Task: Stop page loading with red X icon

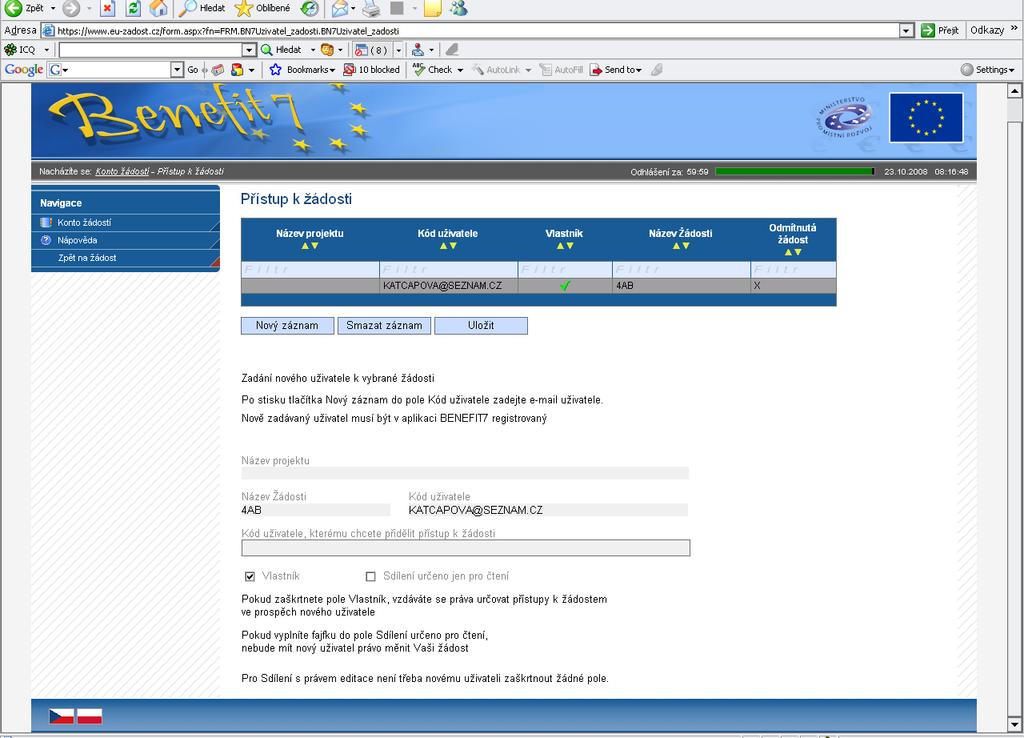Action: (108, 8)
